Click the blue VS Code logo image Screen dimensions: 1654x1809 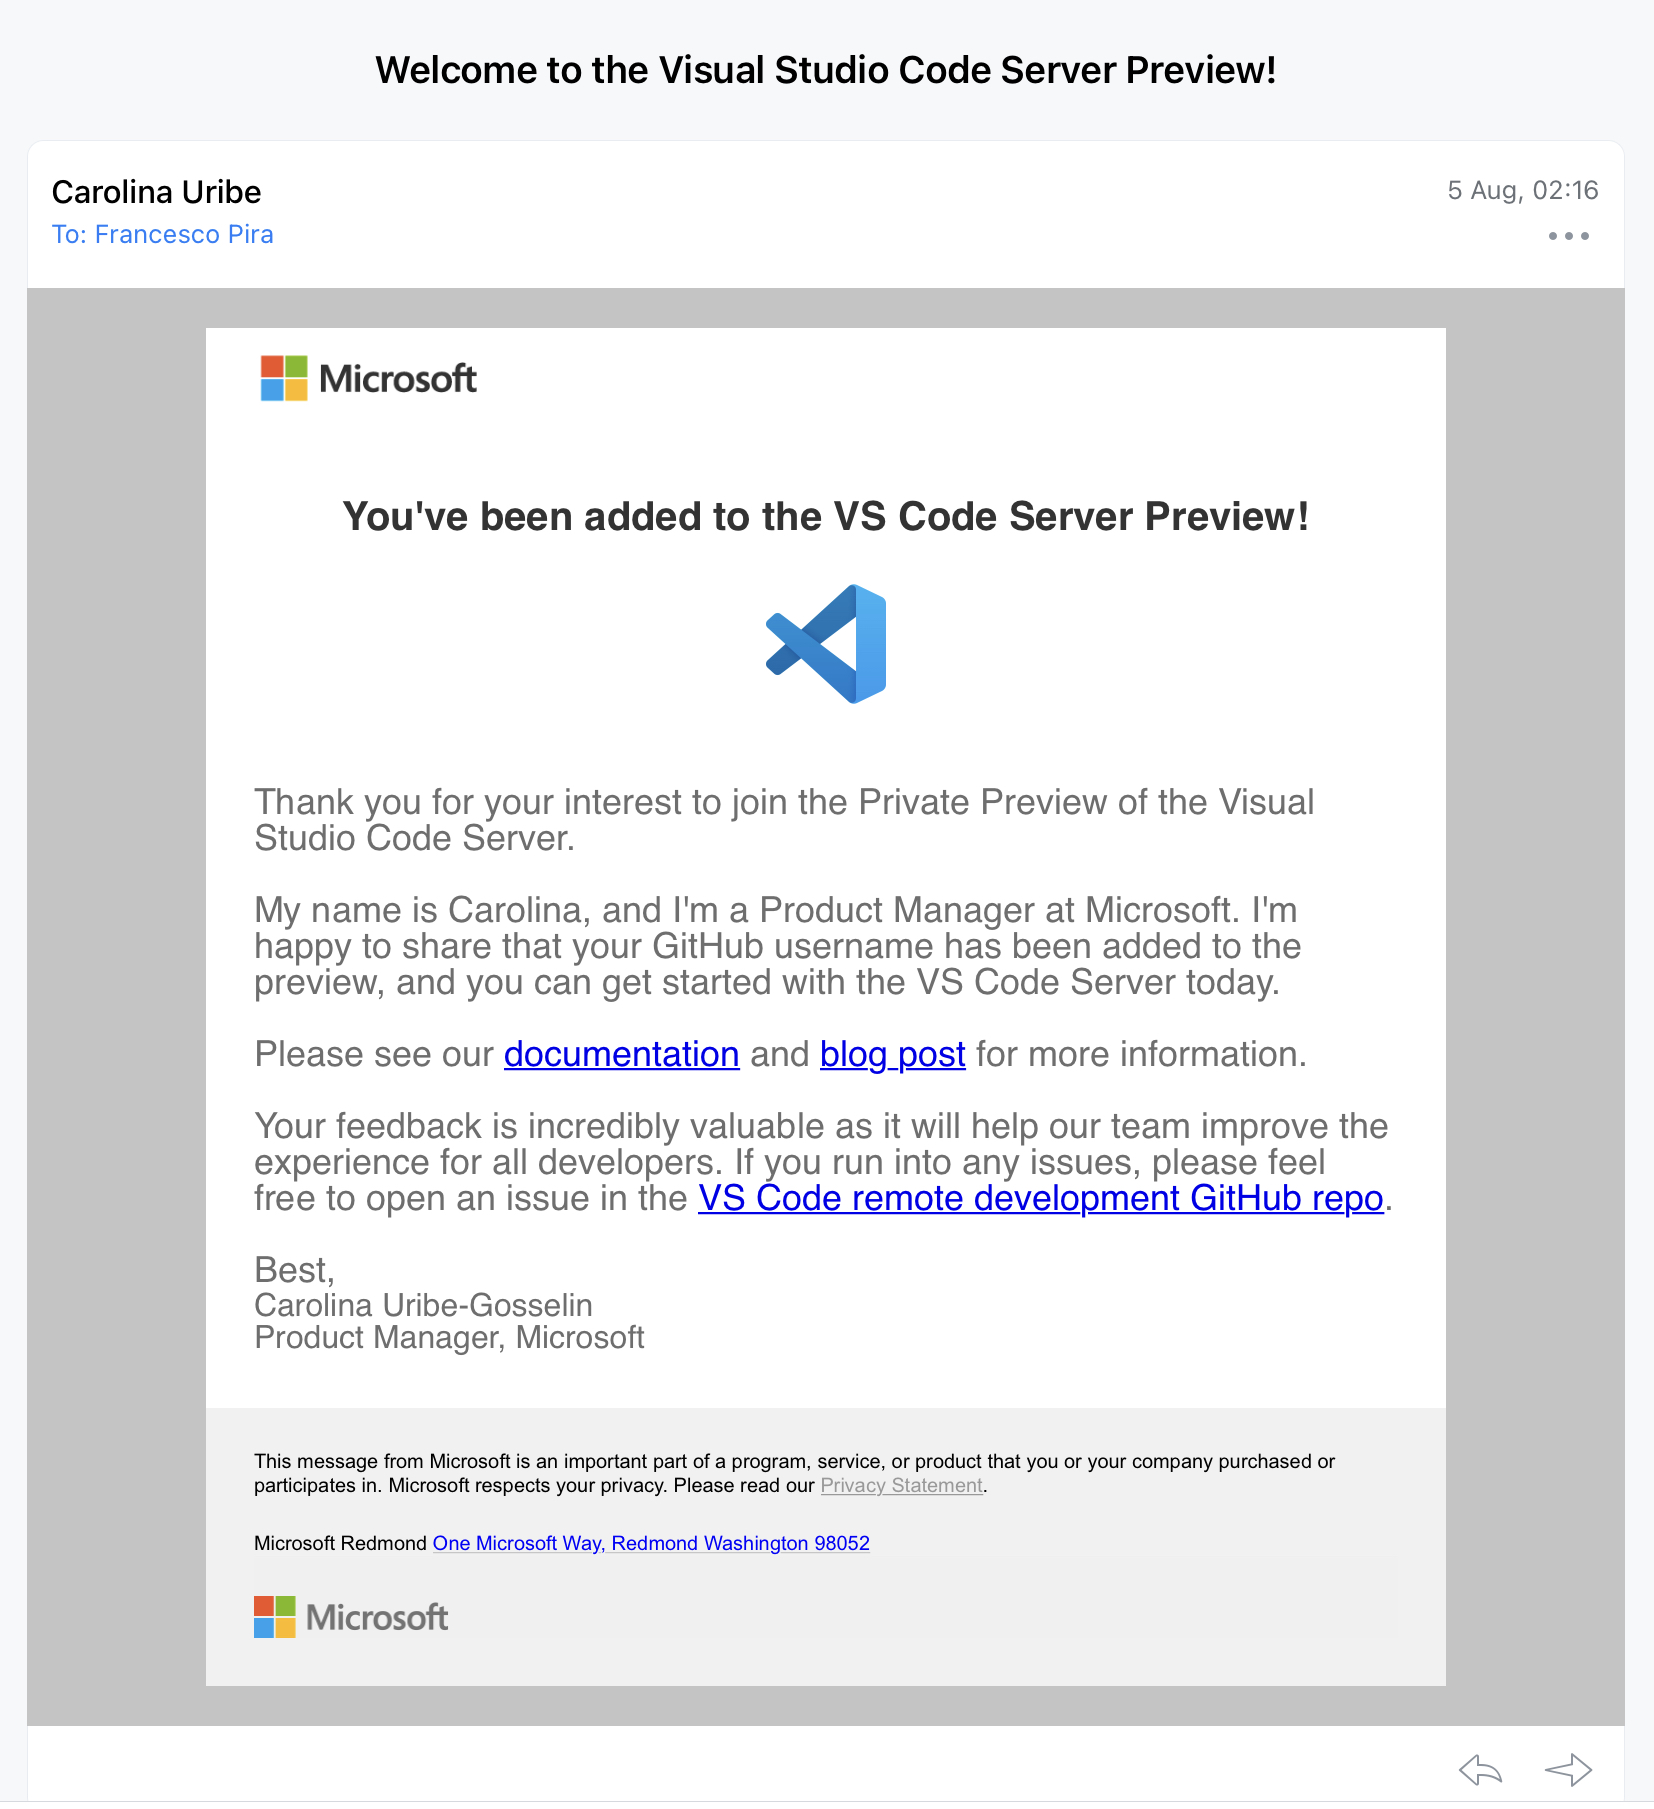pos(826,644)
